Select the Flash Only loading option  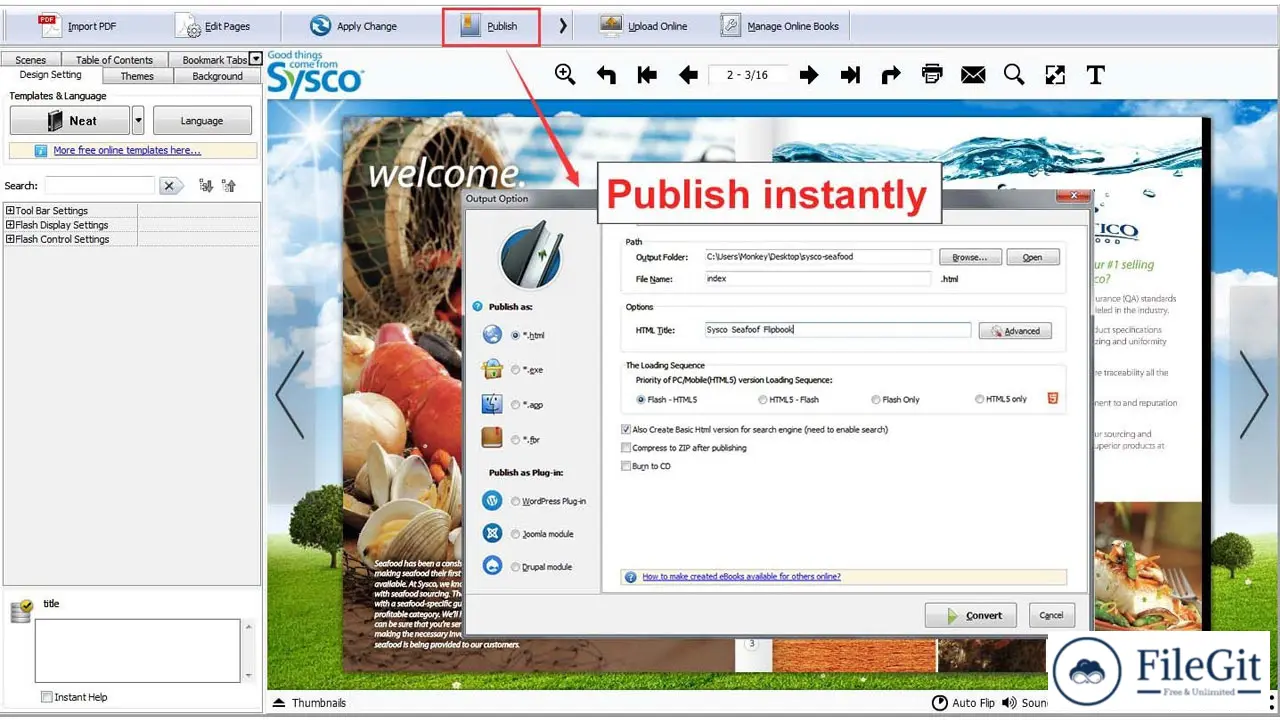point(875,400)
